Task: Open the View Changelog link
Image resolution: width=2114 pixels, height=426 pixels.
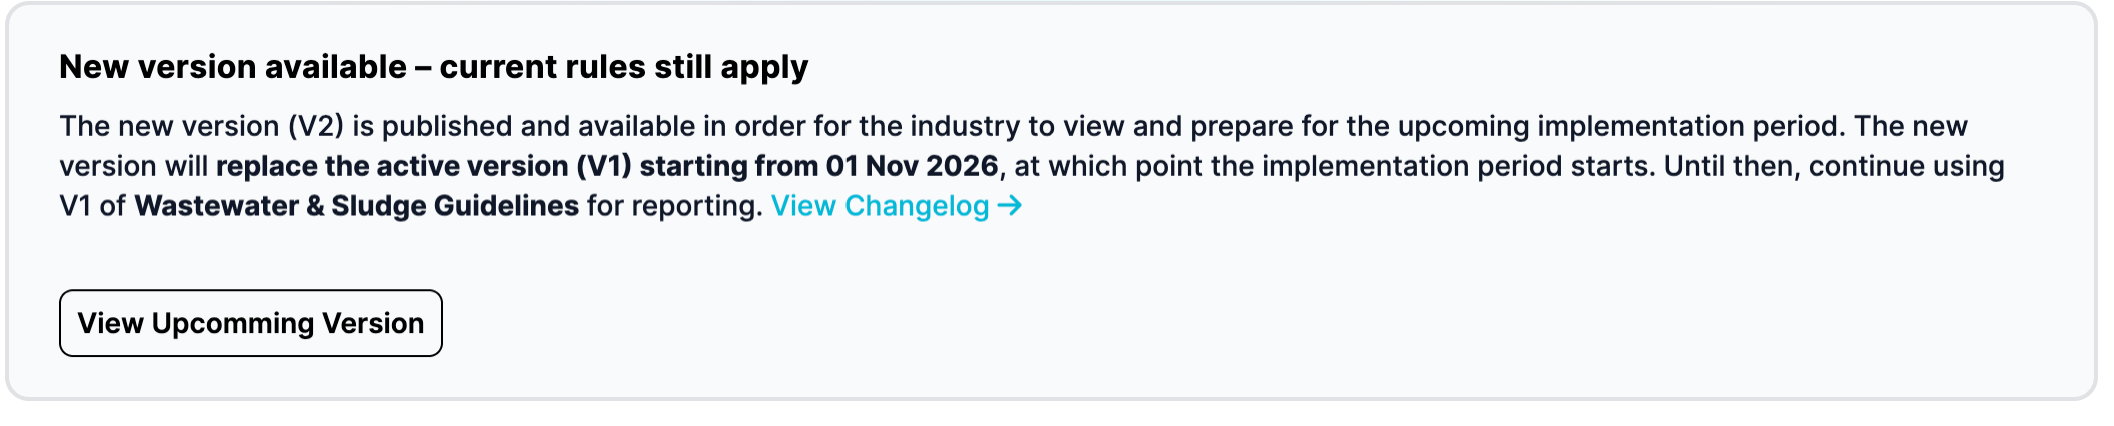Action: (880, 206)
